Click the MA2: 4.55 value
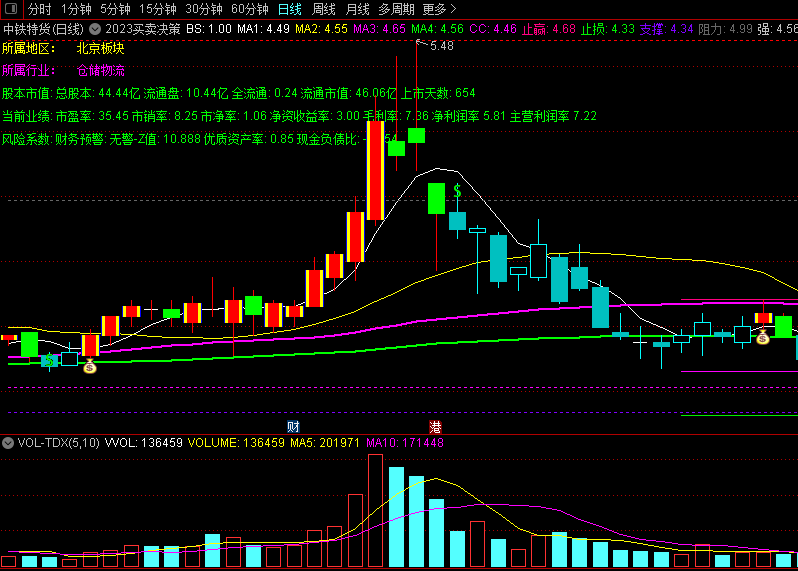The width and height of the screenshot is (798, 571). [321, 29]
